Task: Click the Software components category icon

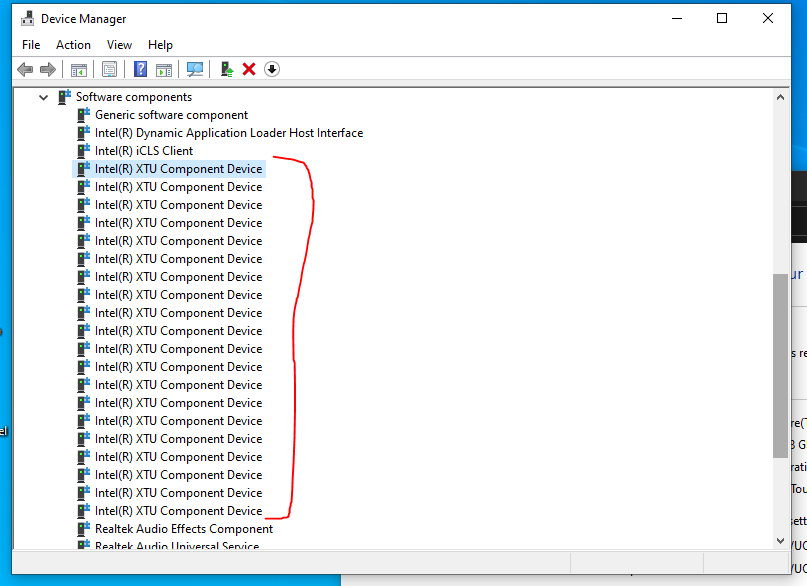Action: (64, 97)
